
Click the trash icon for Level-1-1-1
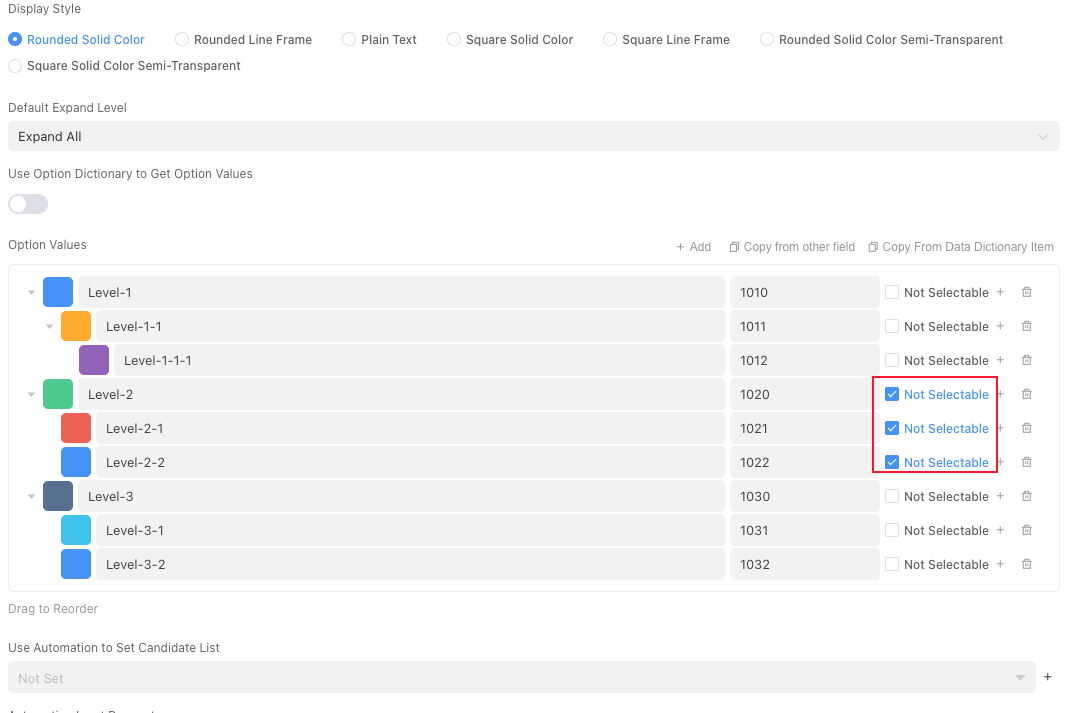click(x=1026, y=360)
